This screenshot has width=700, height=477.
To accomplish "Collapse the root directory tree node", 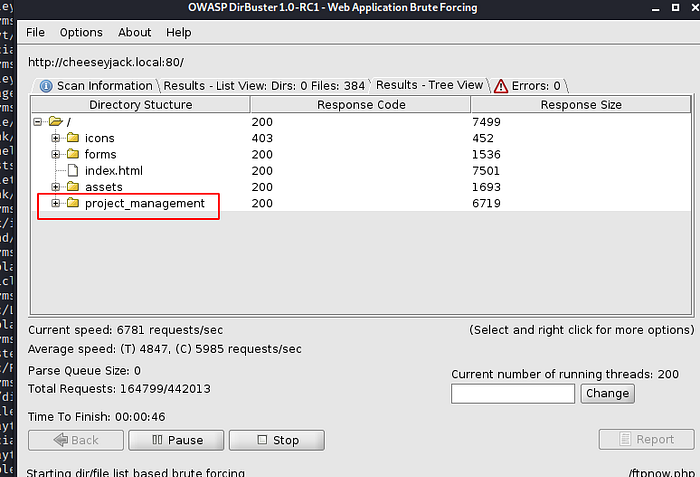I will (38, 122).
